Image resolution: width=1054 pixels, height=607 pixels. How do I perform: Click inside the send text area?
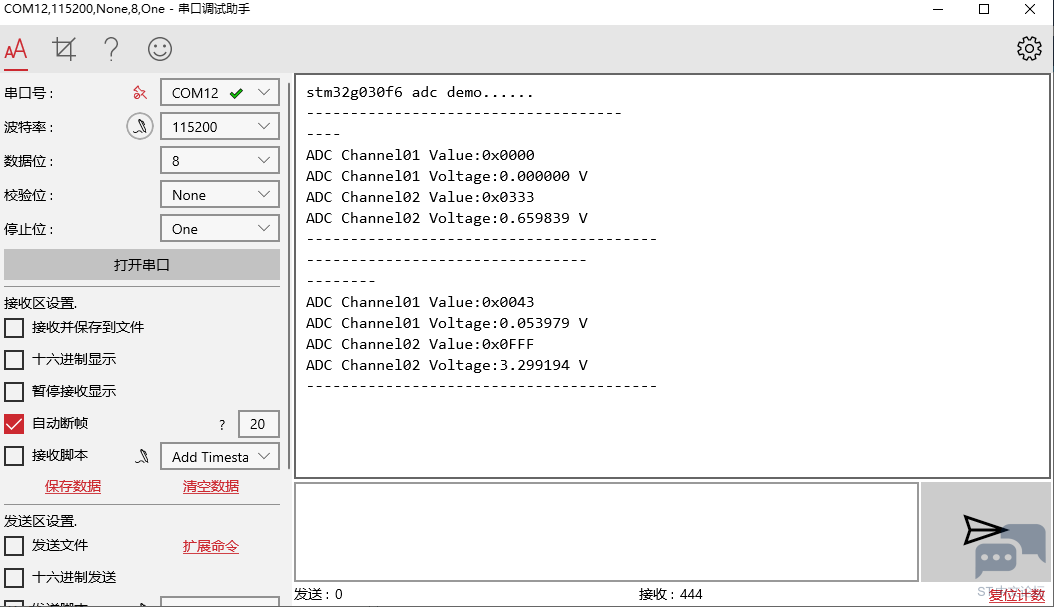[606, 532]
